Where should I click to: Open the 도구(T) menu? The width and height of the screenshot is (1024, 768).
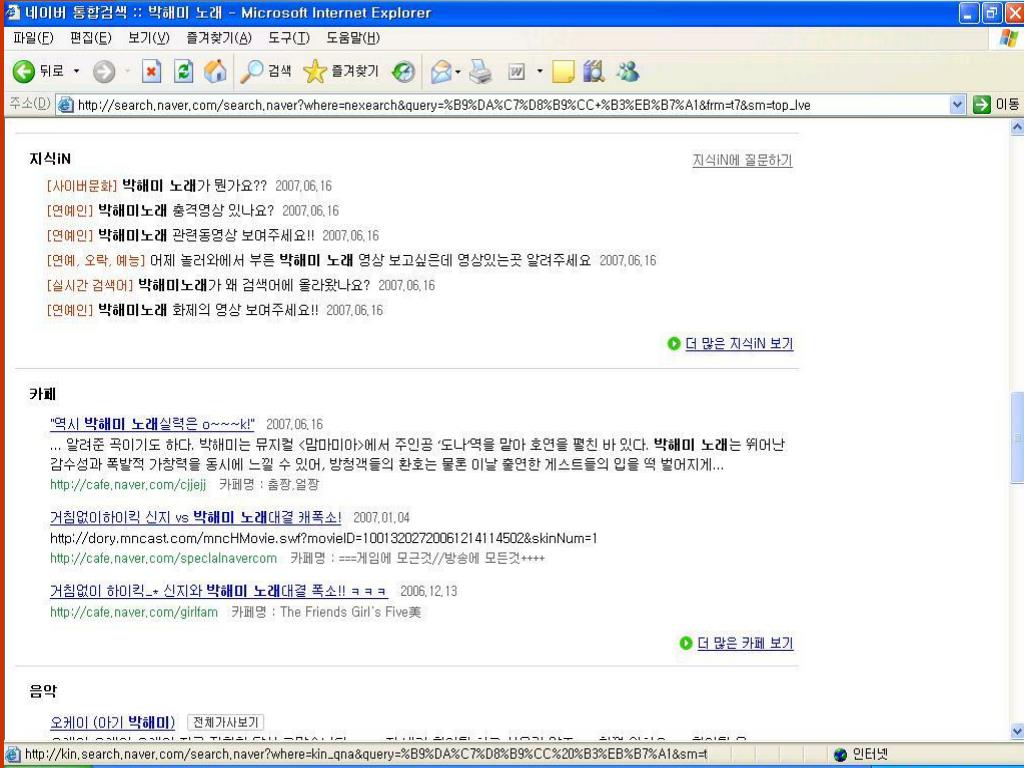pos(289,38)
